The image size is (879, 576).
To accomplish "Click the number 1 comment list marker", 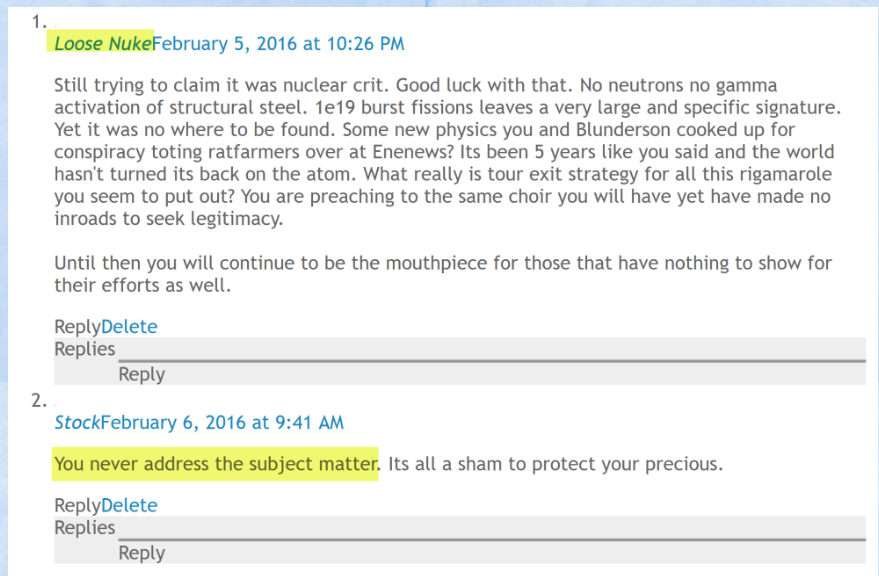I will (x=39, y=21).
